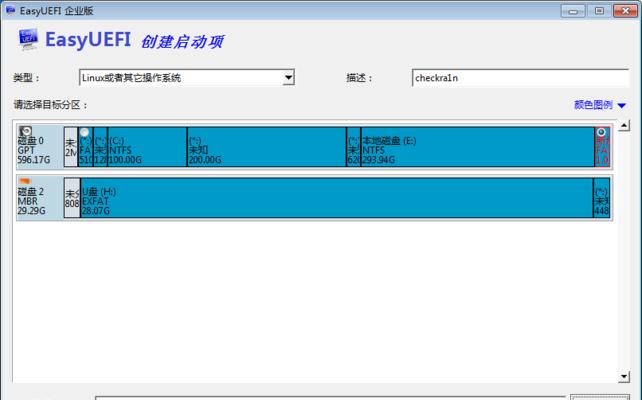This screenshot has height=400, width=642.
Task: Click the 创建启动项 heading text
Action: coord(183,41)
